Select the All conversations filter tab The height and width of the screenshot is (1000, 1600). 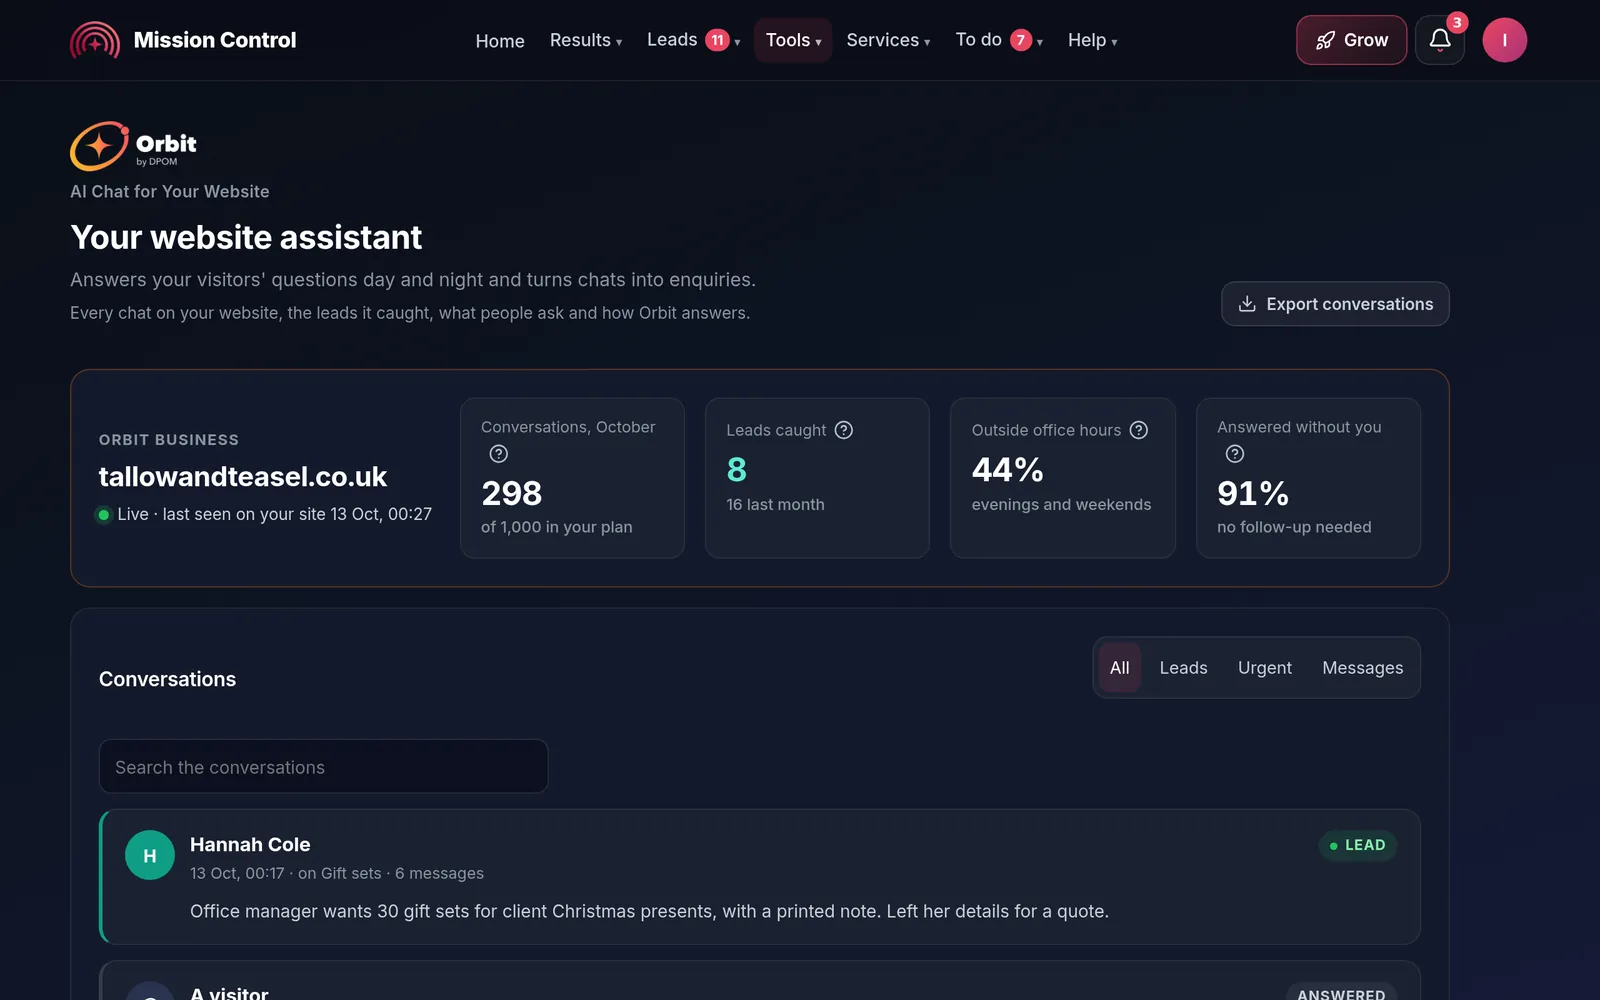click(x=1120, y=668)
